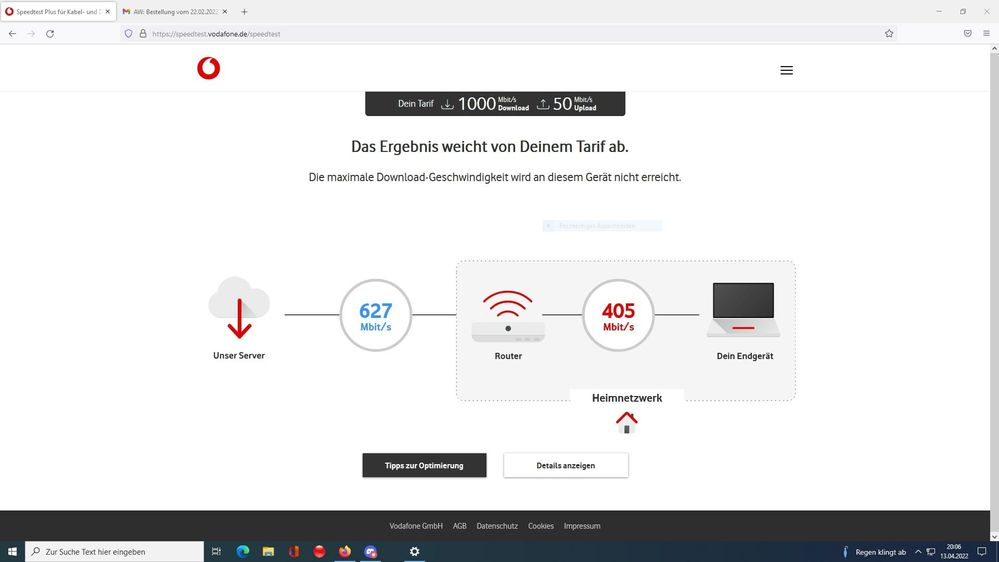Close the AW: Bestellung tab

point(224,11)
